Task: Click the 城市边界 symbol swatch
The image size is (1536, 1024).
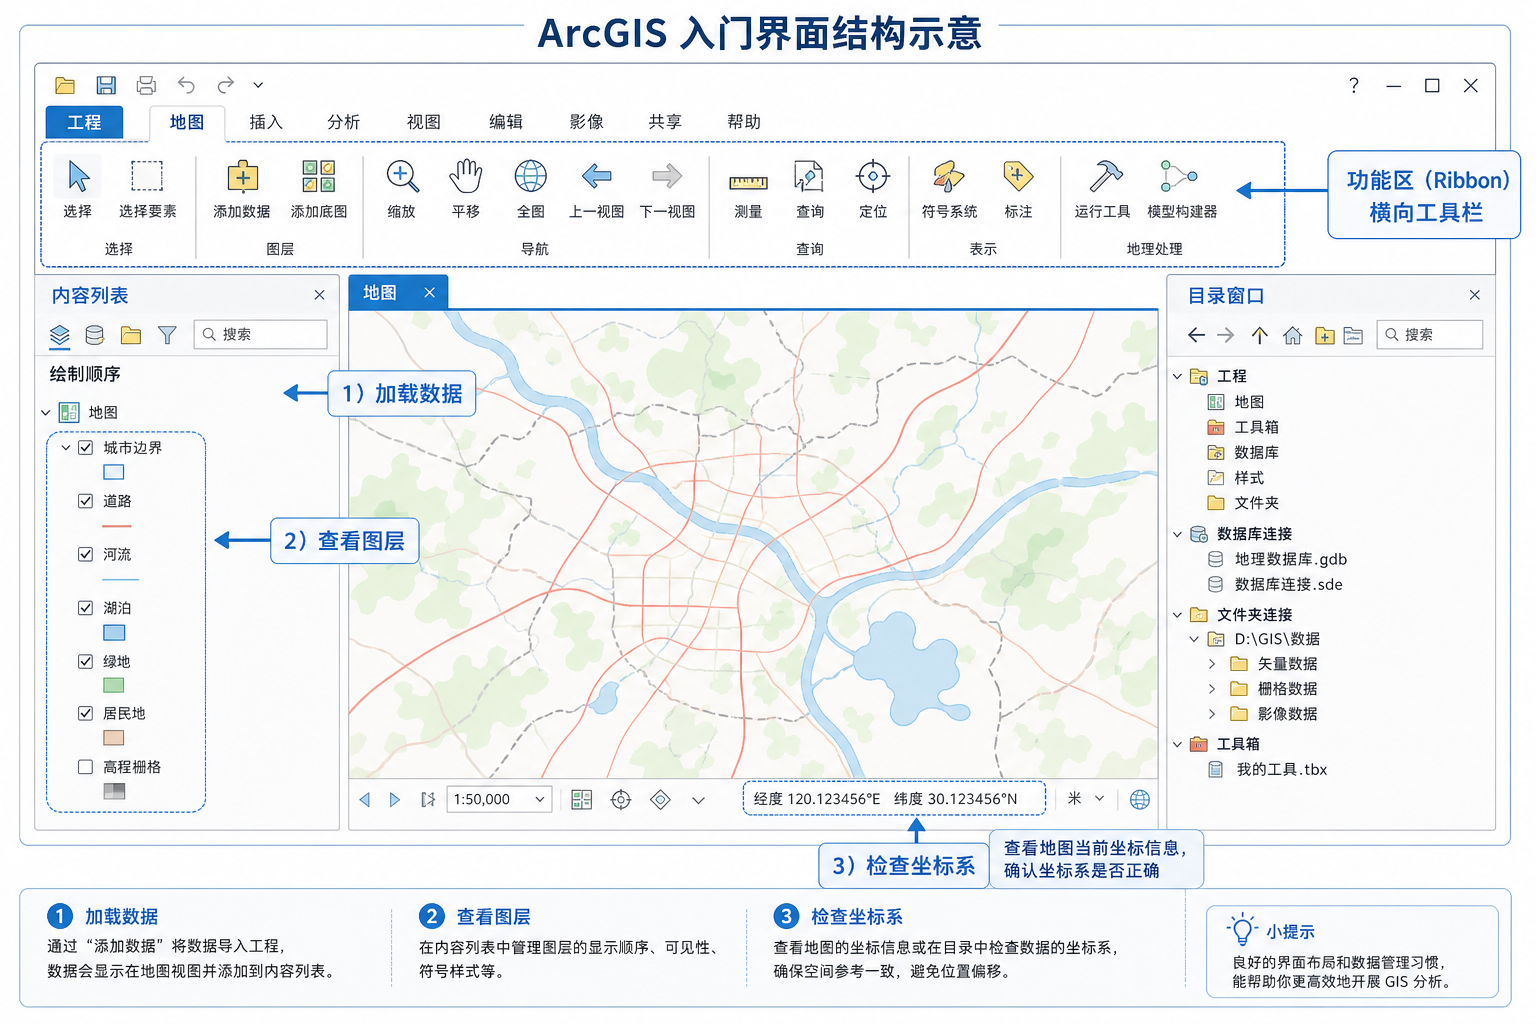Action: (x=114, y=472)
